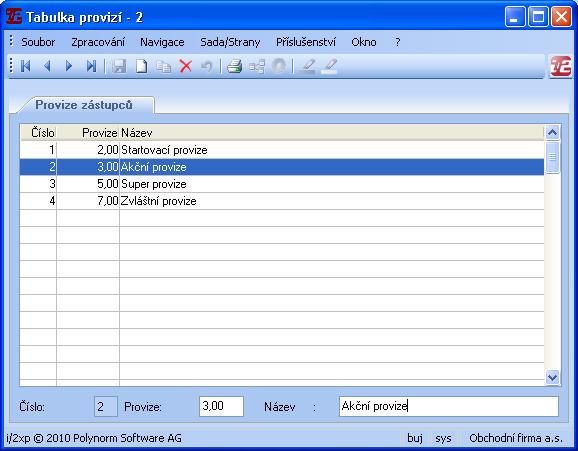This screenshot has height=451, width=578.
Task: Click the scrollbar down arrow
Action: [x=552, y=377]
